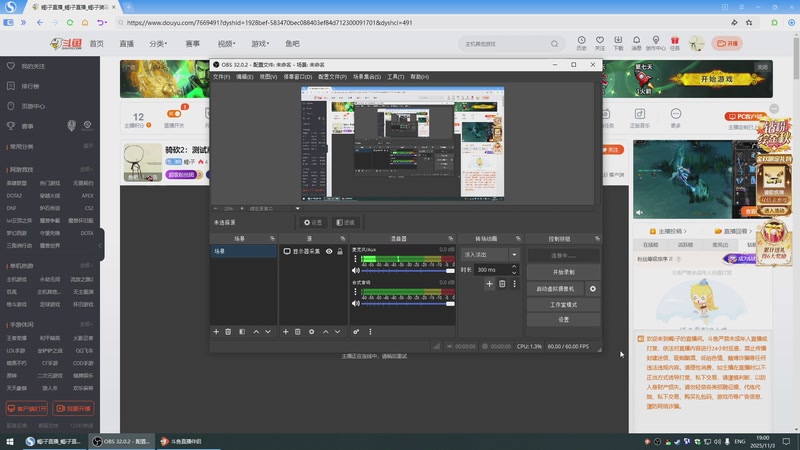800x450 pixels.
Task: Open OBS 视图(V) menu
Action: [268, 77]
